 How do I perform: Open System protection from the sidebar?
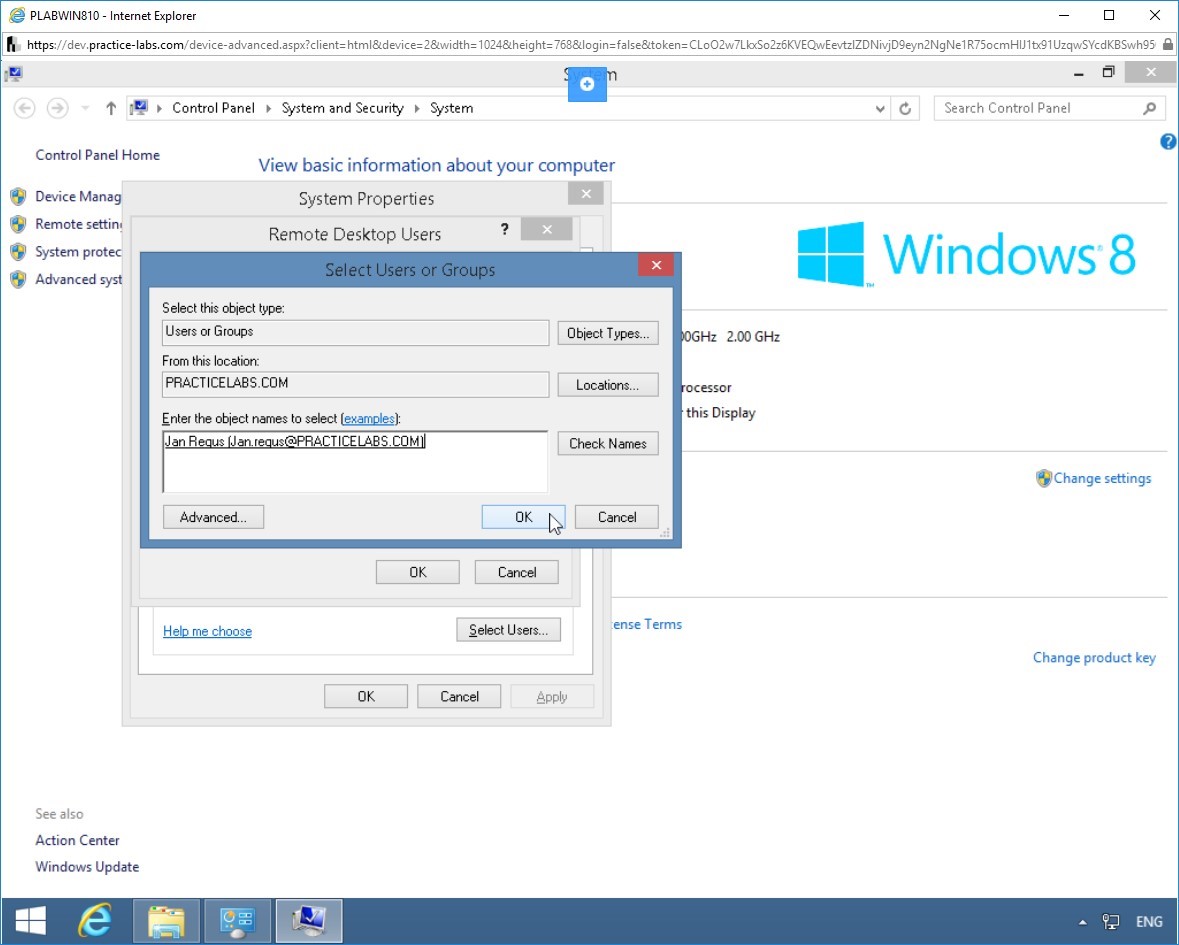tap(78, 252)
